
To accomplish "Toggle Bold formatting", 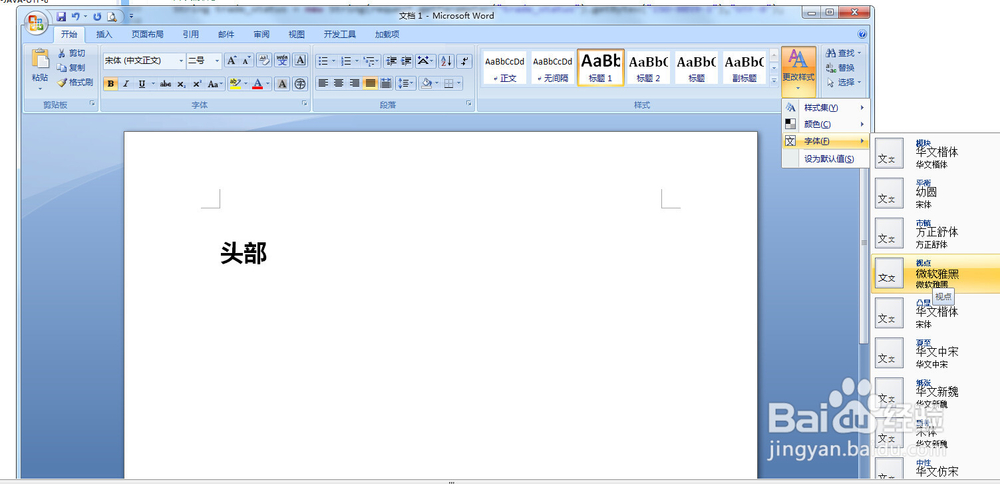I will 110,84.
